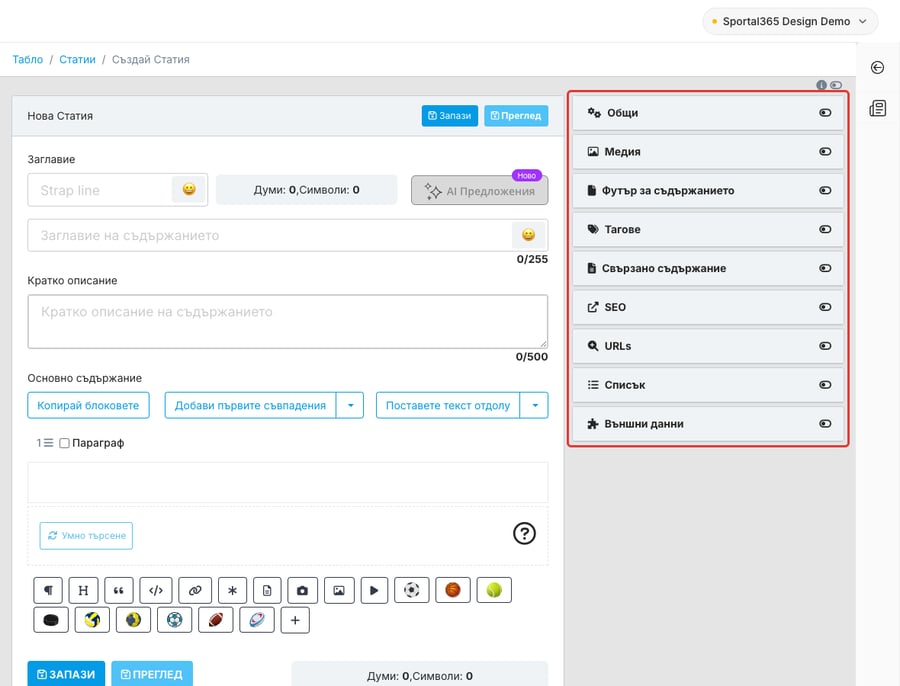The image size is (900, 686).
Task: Add a block using the camera icon
Action: pos(302,590)
